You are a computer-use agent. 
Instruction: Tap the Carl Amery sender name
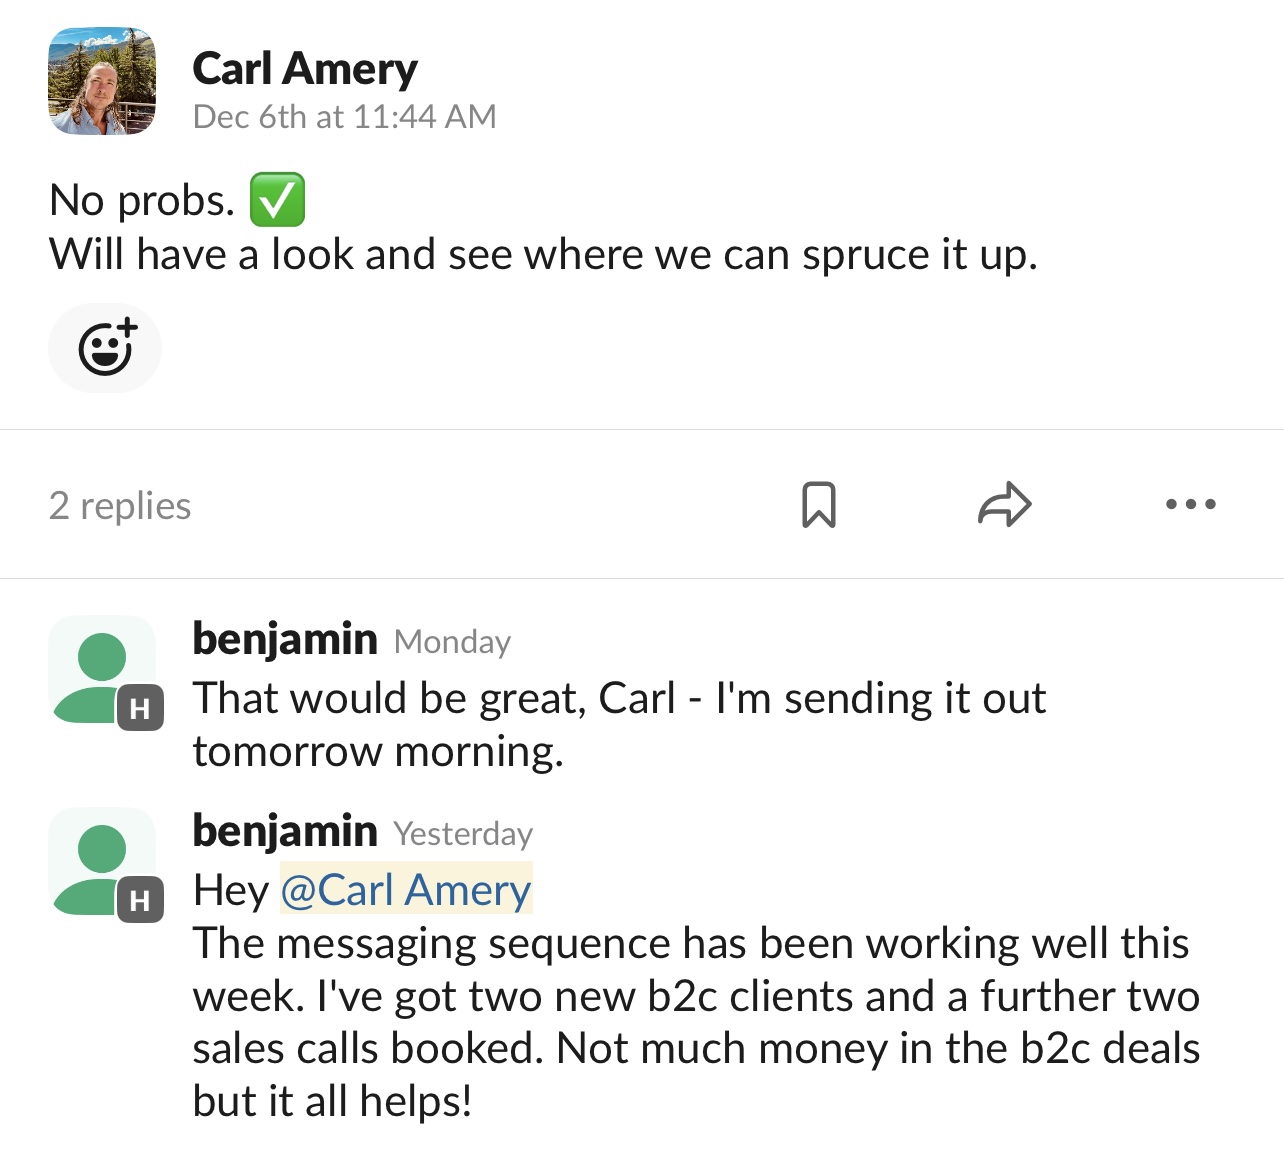click(x=305, y=69)
